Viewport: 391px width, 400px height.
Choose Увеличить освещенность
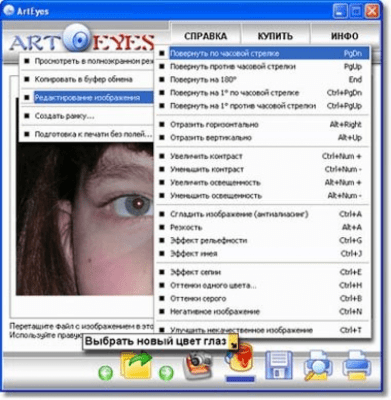click(263, 183)
